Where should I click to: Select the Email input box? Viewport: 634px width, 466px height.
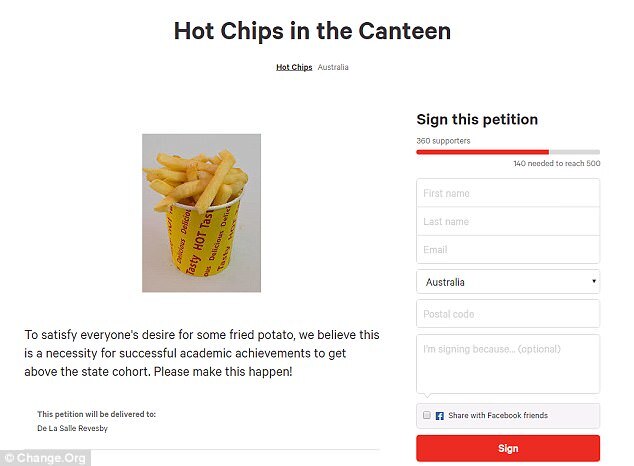[x=507, y=249]
